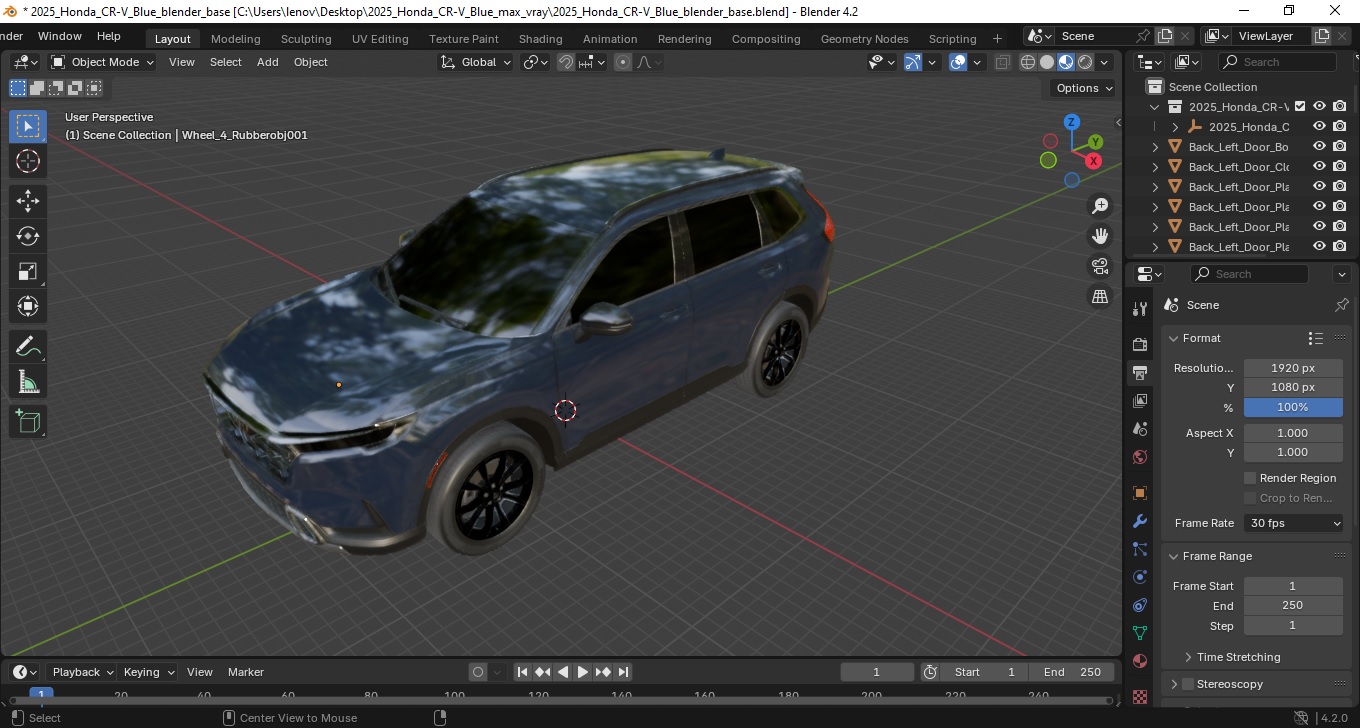1360x728 pixels.
Task: Open the pivot point dropdown
Action: click(536, 62)
